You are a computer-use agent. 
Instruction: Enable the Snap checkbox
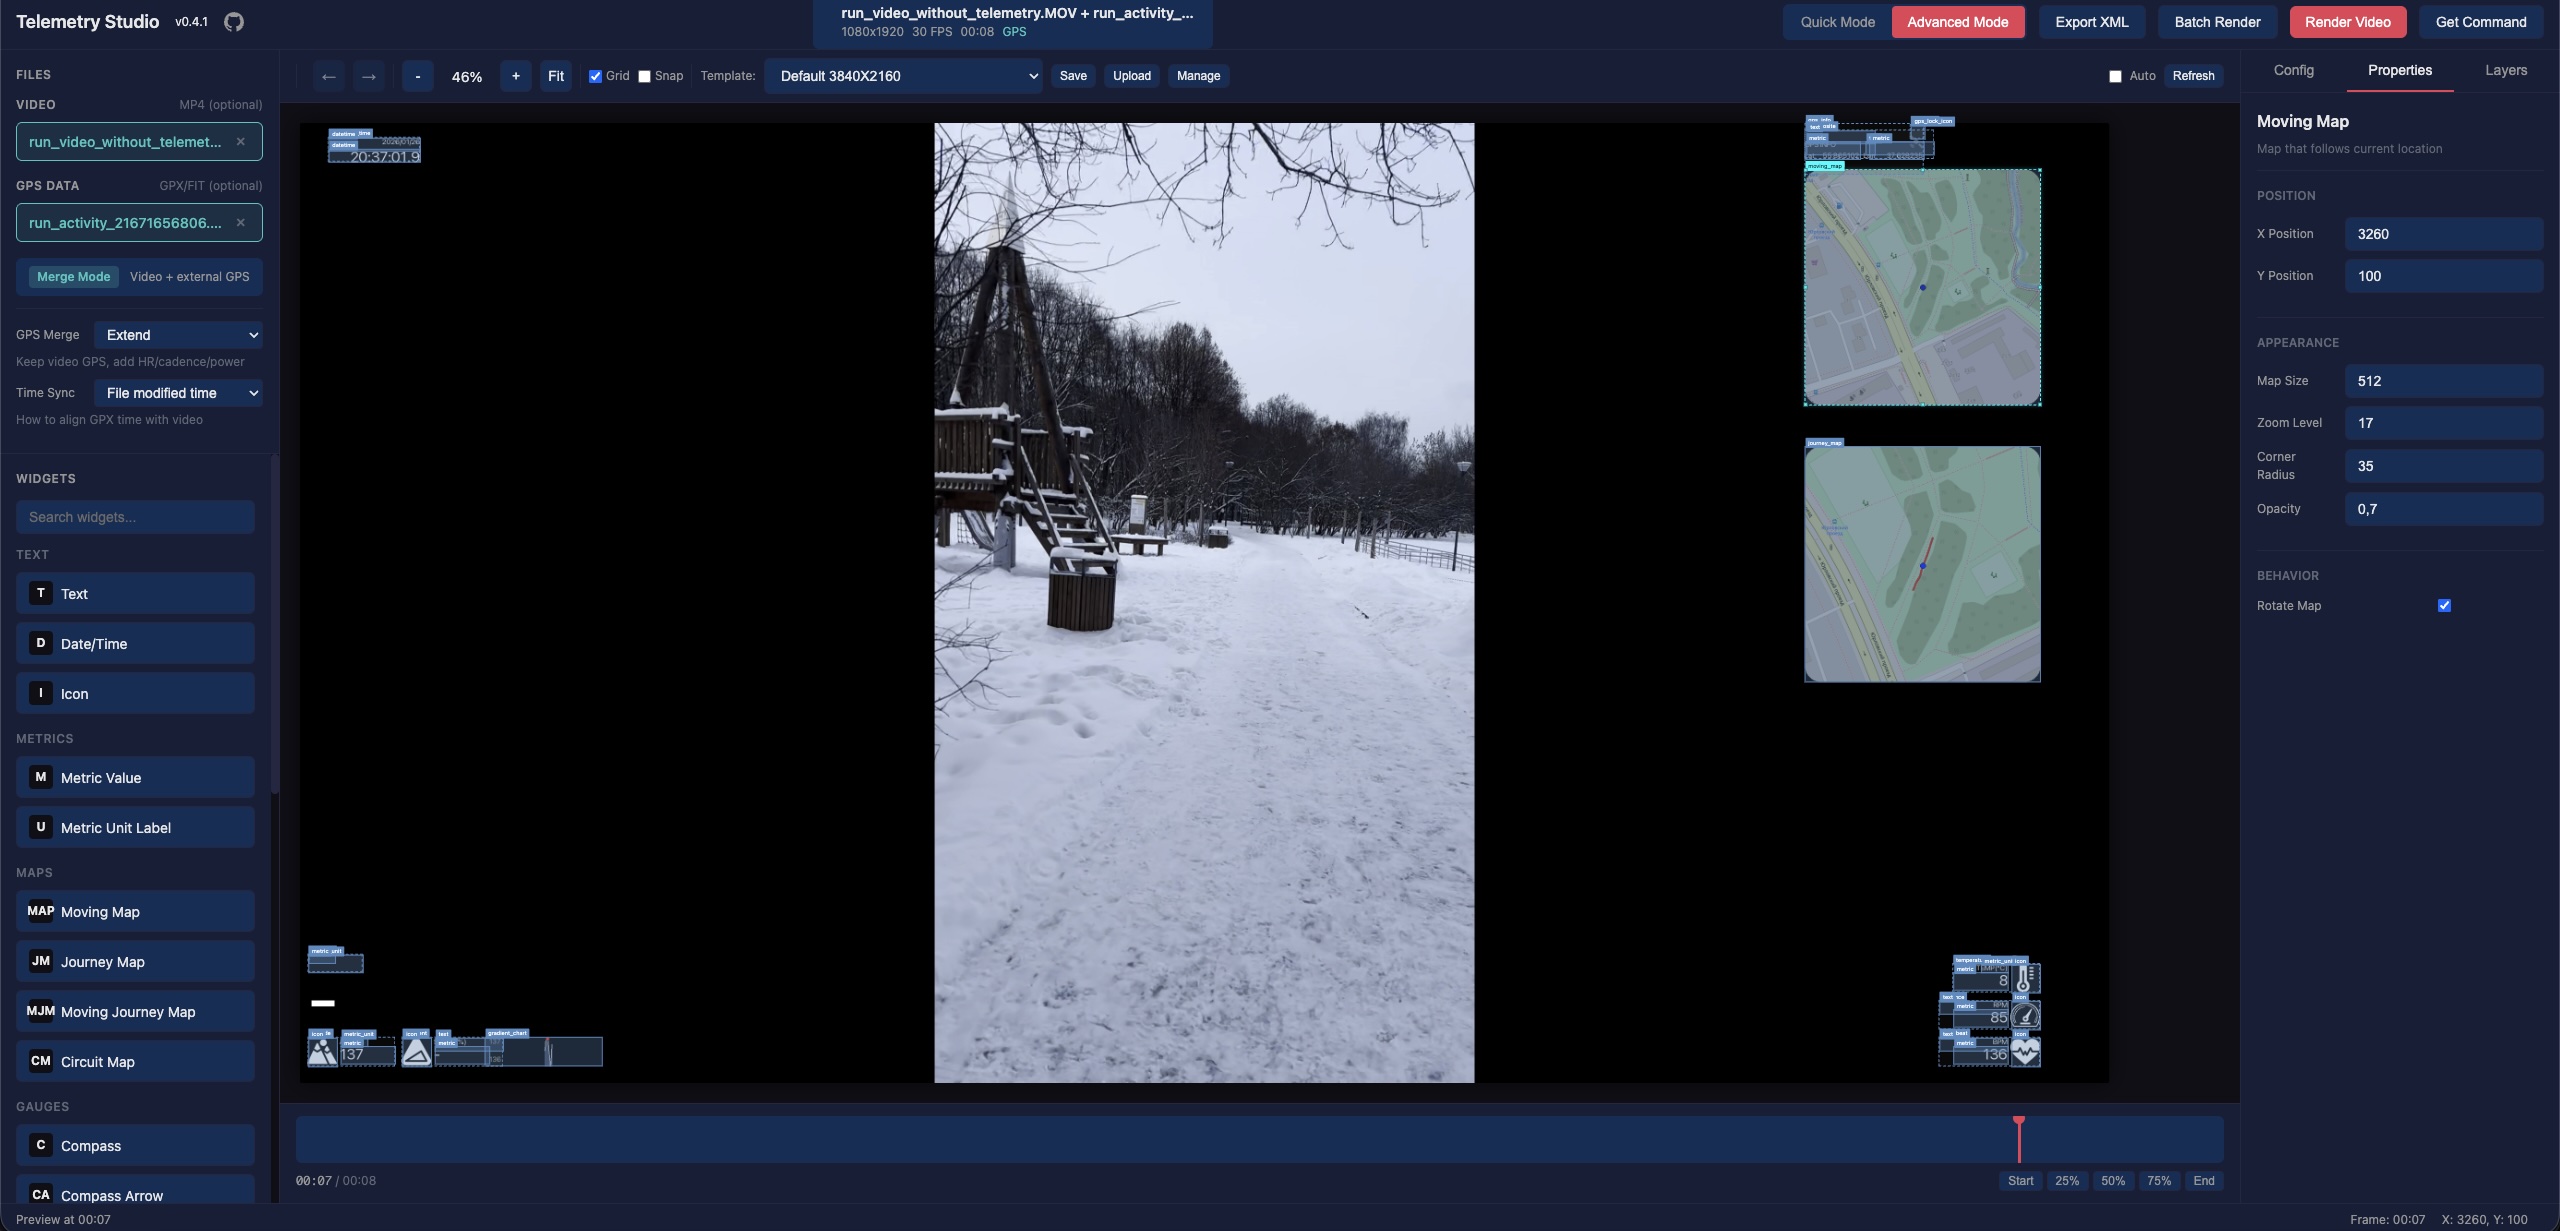644,75
